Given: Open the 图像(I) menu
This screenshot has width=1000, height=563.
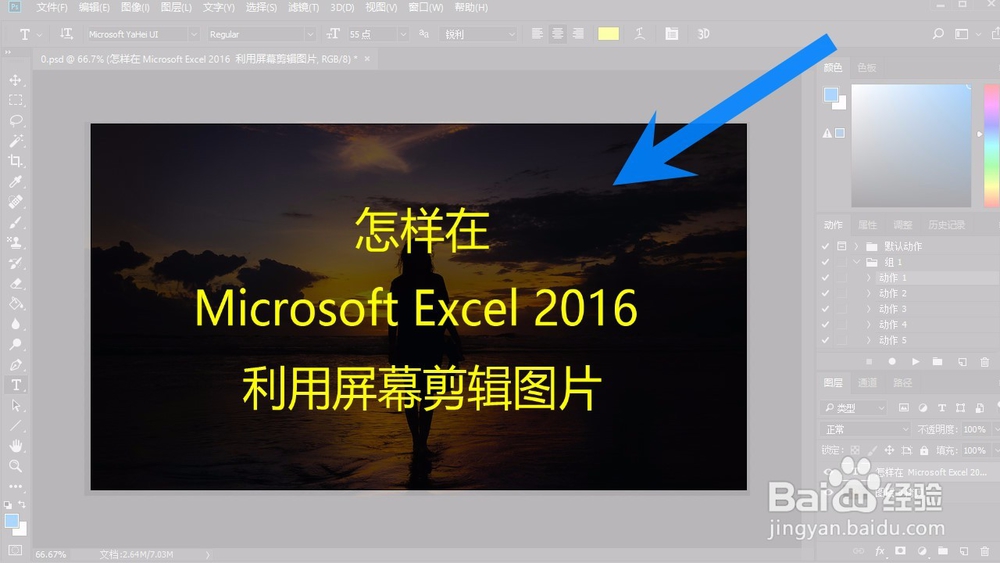Looking at the screenshot, I should click(135, 8).
